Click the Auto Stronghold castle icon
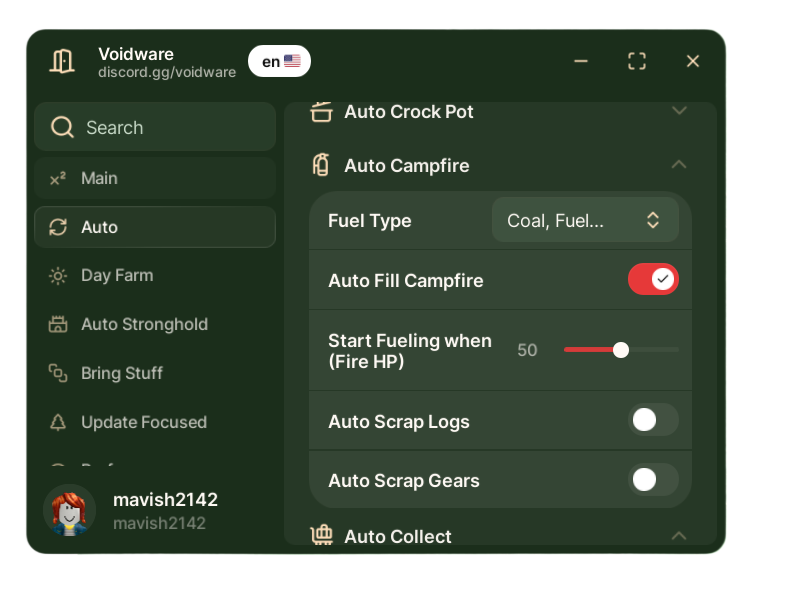This screenshot has height=599, width=793. tap(58, 324)
